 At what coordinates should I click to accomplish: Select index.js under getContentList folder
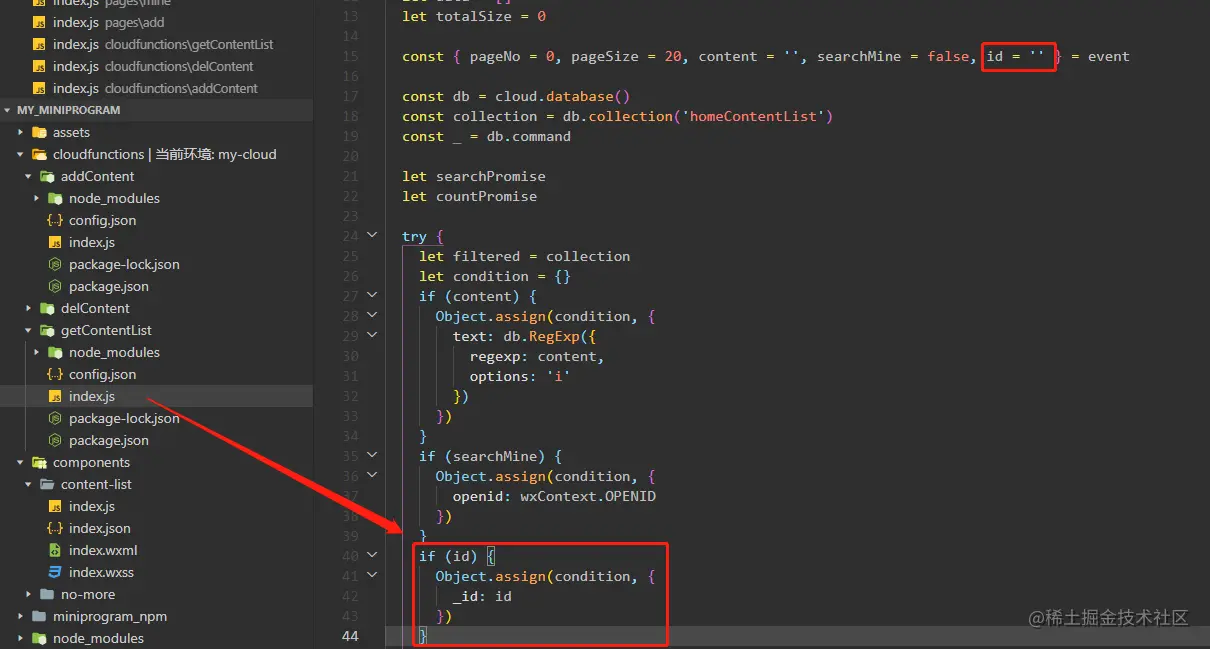(x=156, y=396)
